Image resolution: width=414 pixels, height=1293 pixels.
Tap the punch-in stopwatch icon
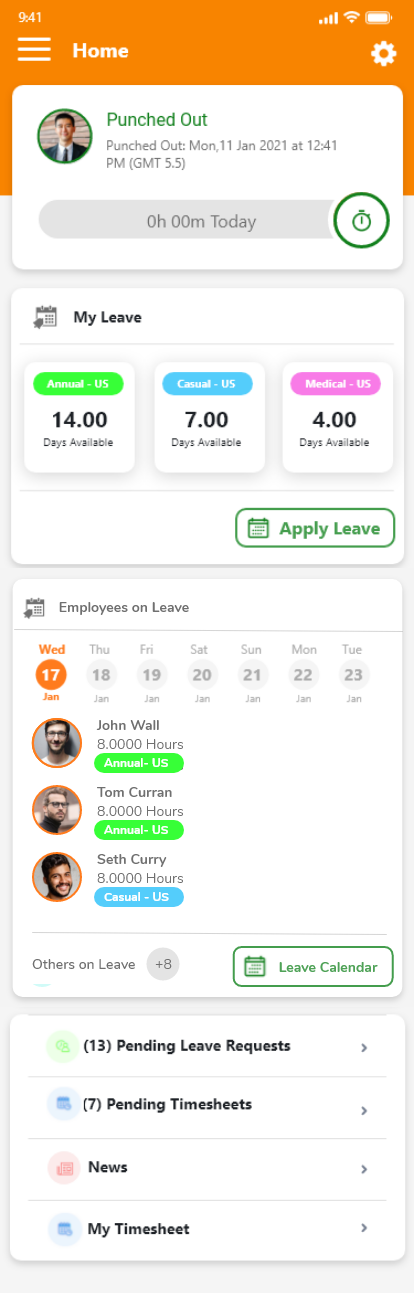point(361,220)
